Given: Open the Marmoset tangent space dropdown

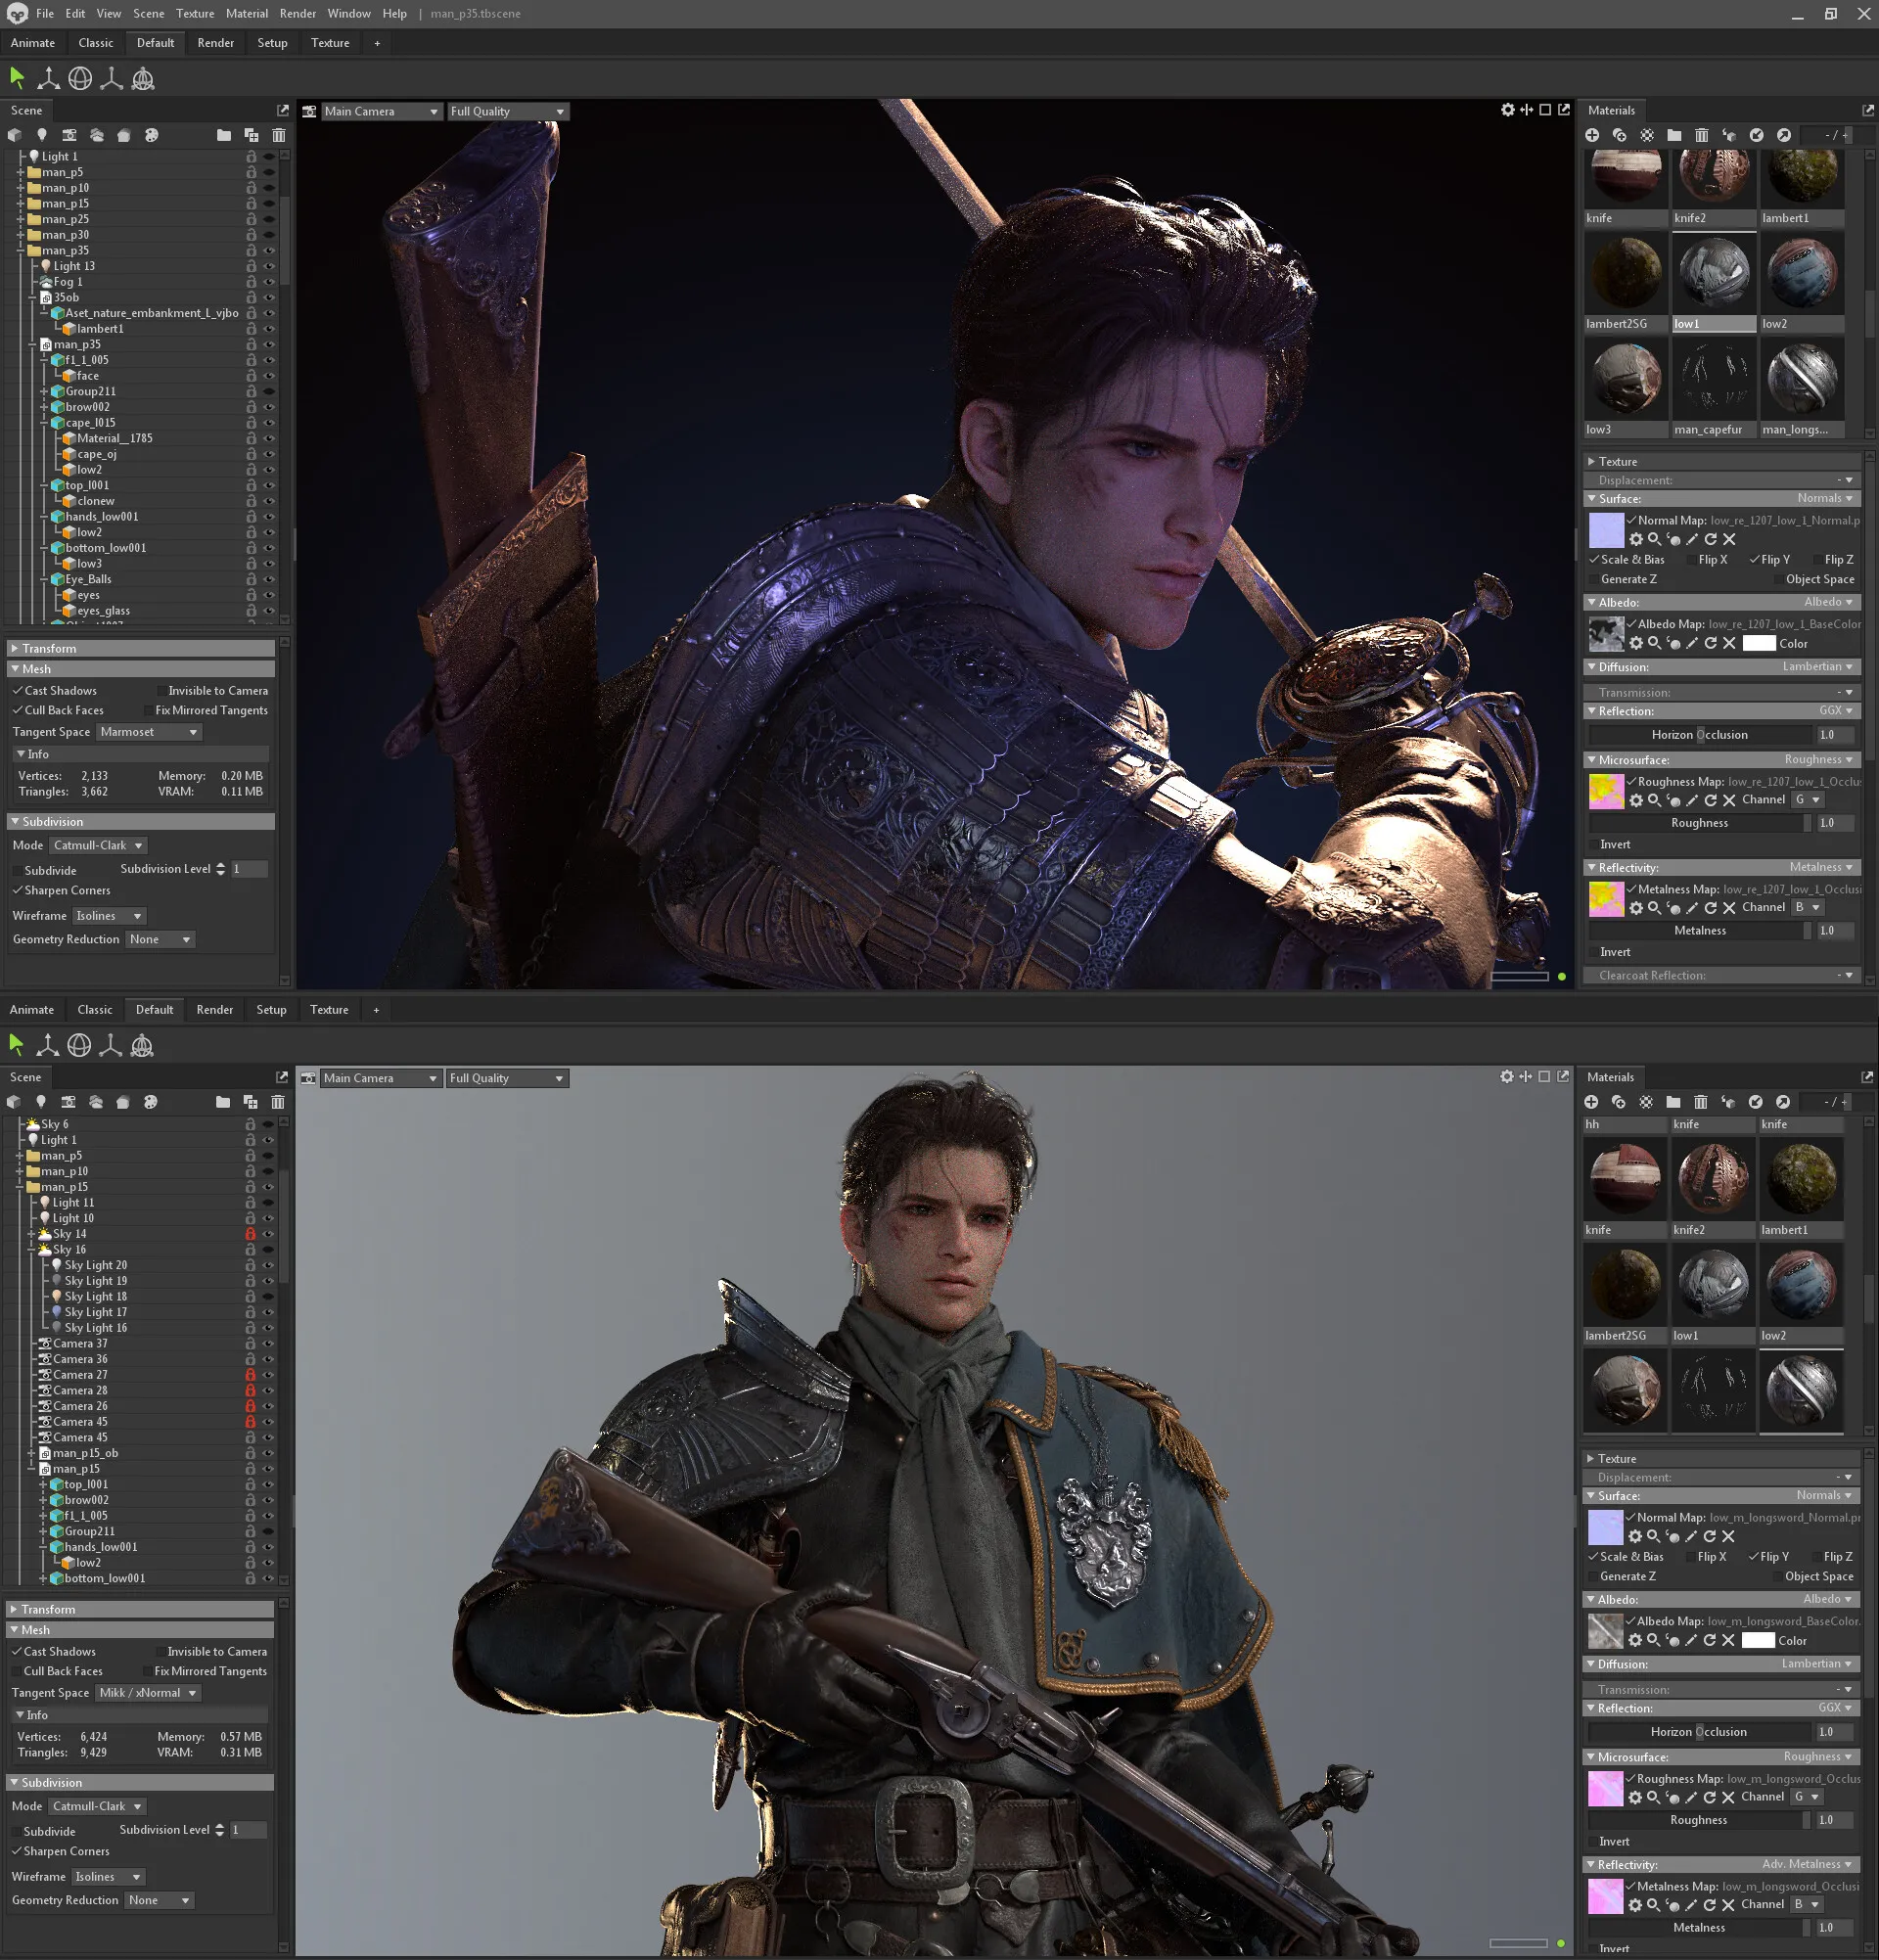Looking at the screenshot, I should point(150,732).
